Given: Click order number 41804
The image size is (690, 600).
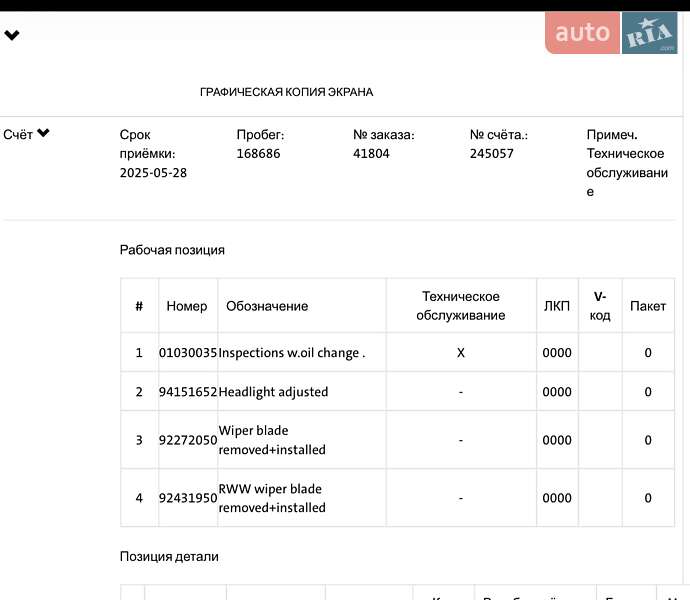Looking at the screenshot, I should pyautogui.click(x=371, y=153).
